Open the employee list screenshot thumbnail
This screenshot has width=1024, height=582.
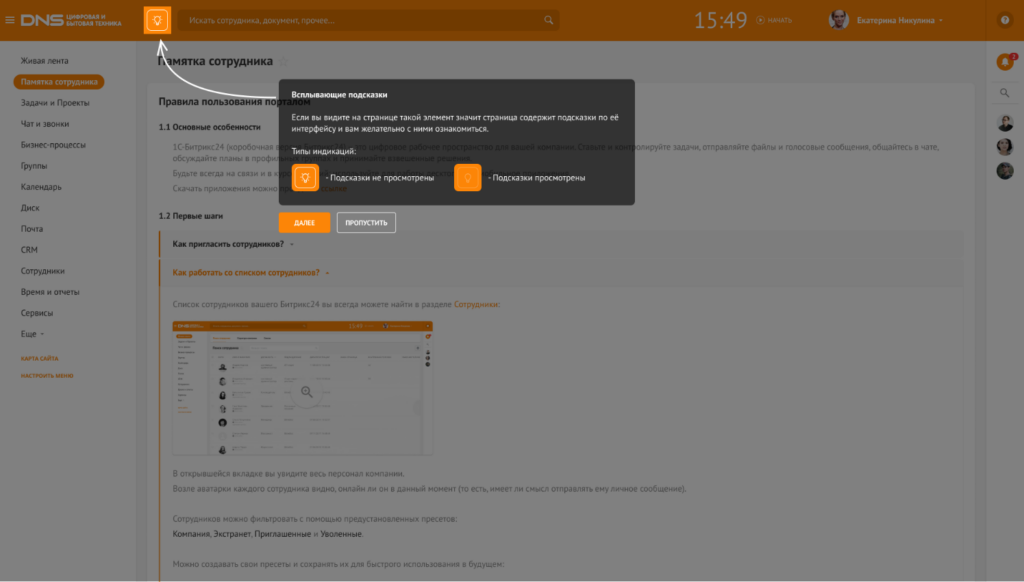(302, 388)
